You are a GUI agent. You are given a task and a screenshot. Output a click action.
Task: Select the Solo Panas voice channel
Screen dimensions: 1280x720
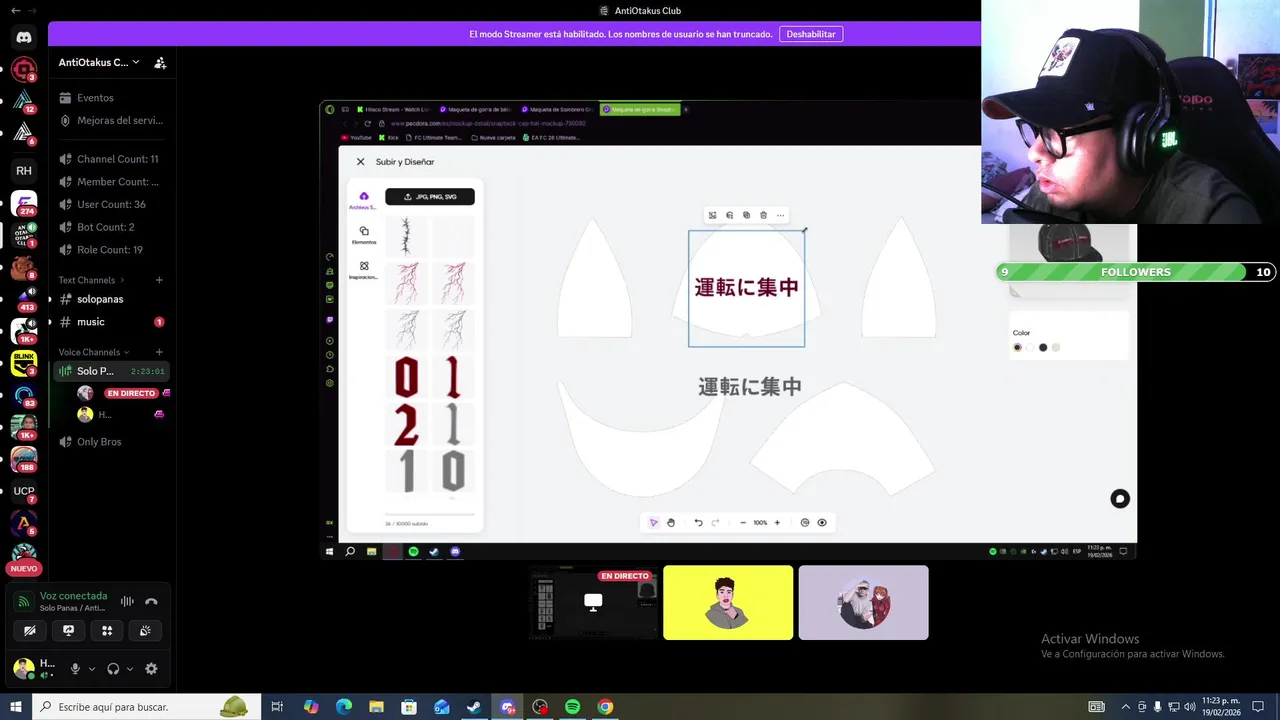[x=112, y=371]
